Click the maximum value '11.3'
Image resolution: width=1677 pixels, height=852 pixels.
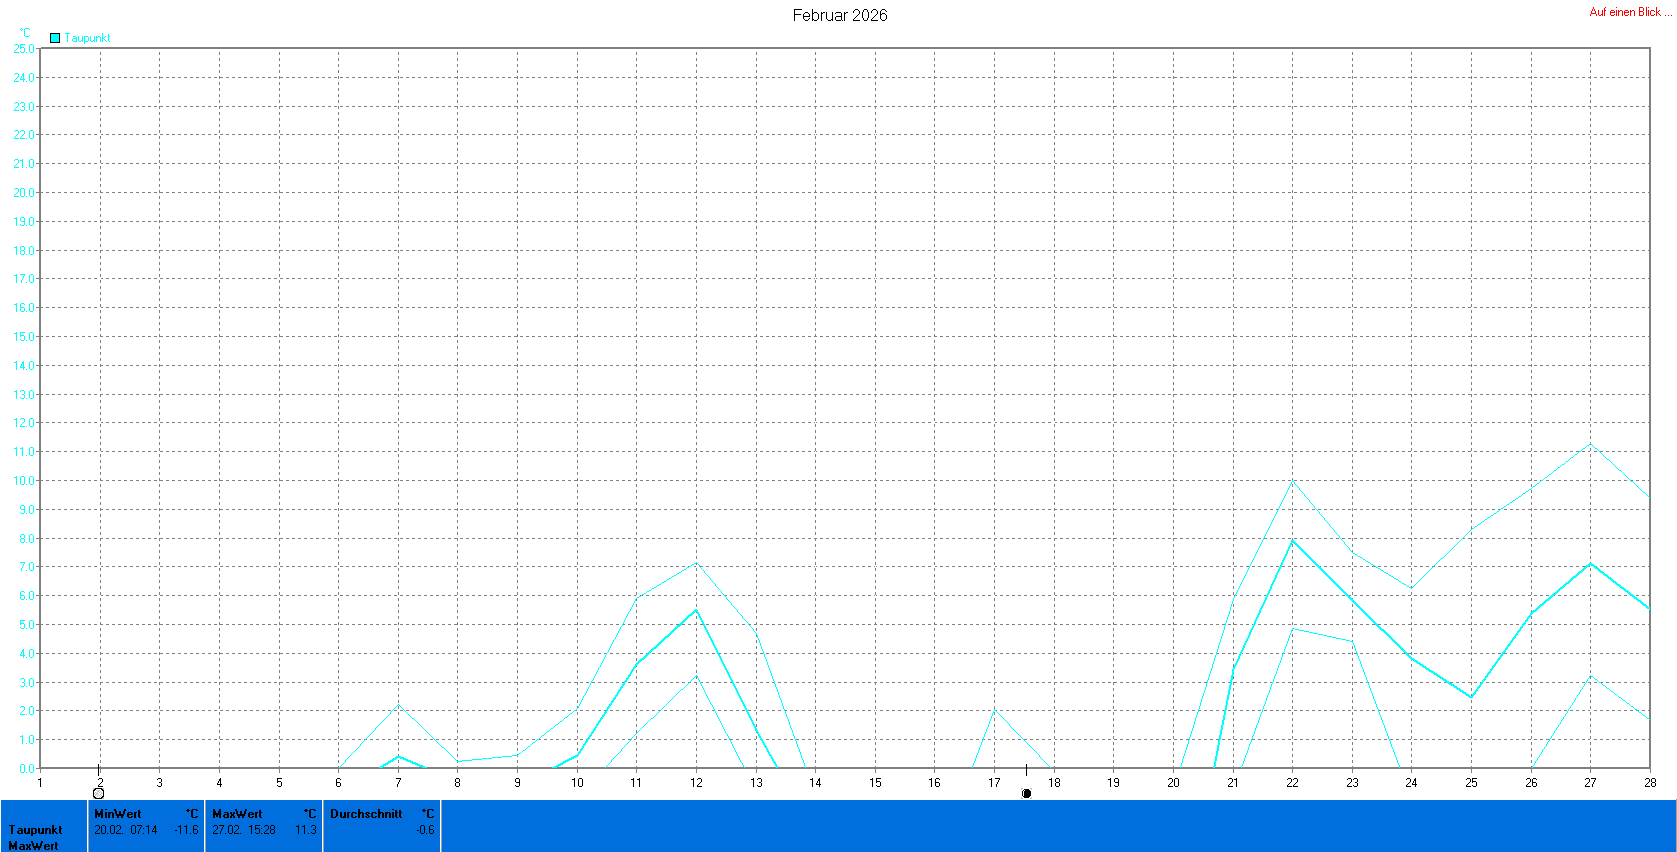pyautogui.click(x=306, y=830)
